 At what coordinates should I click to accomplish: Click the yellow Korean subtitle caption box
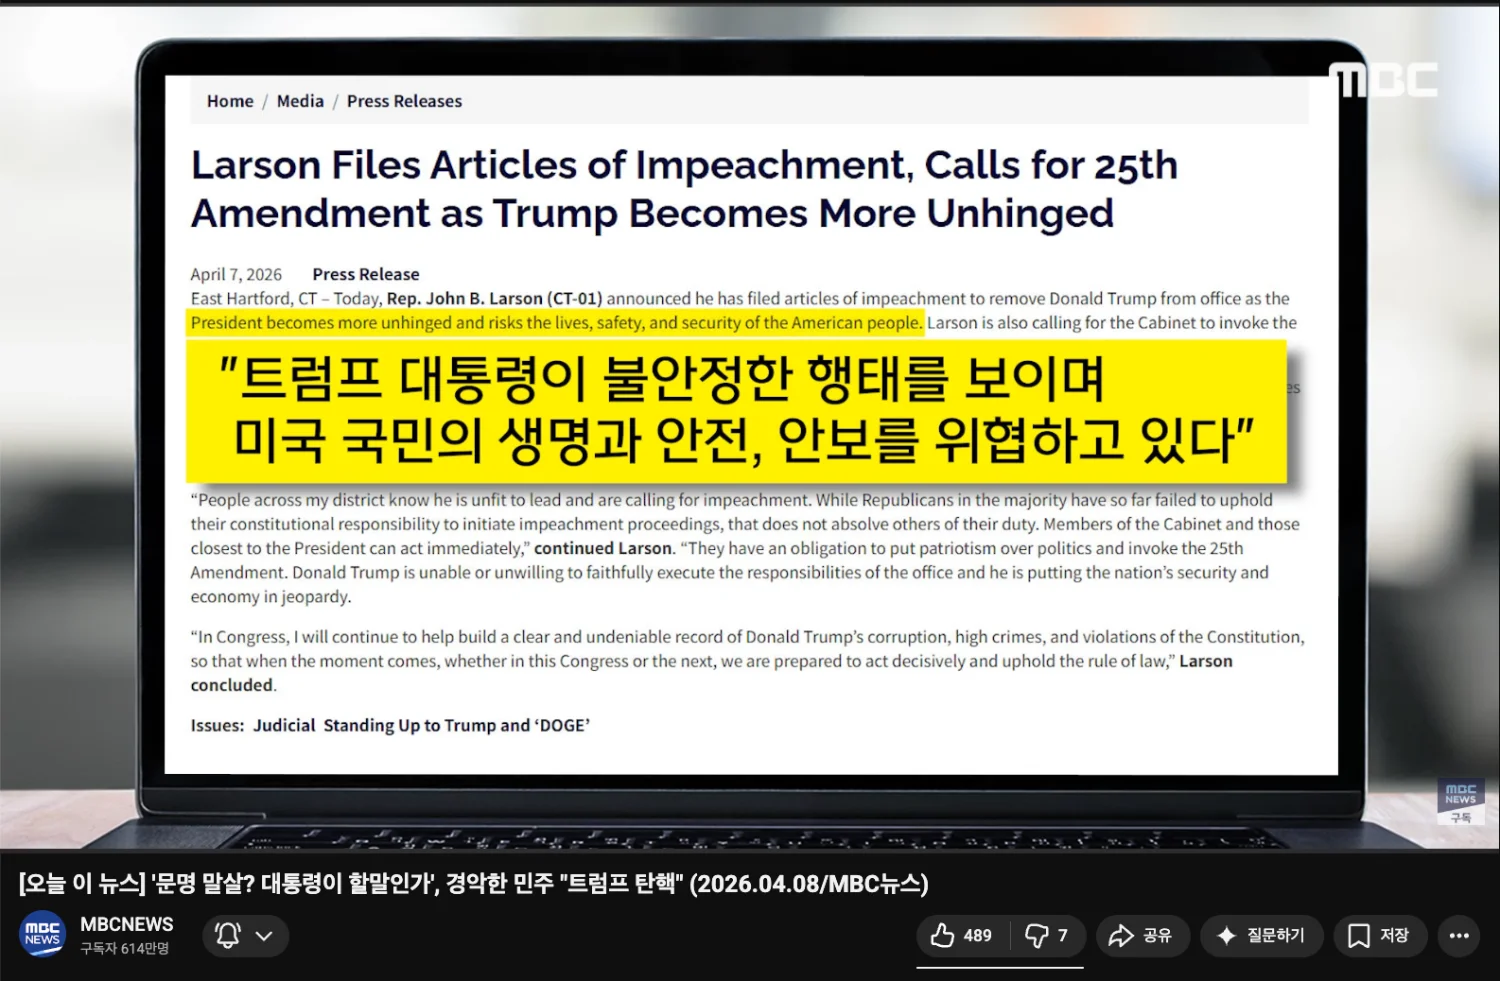736,410
